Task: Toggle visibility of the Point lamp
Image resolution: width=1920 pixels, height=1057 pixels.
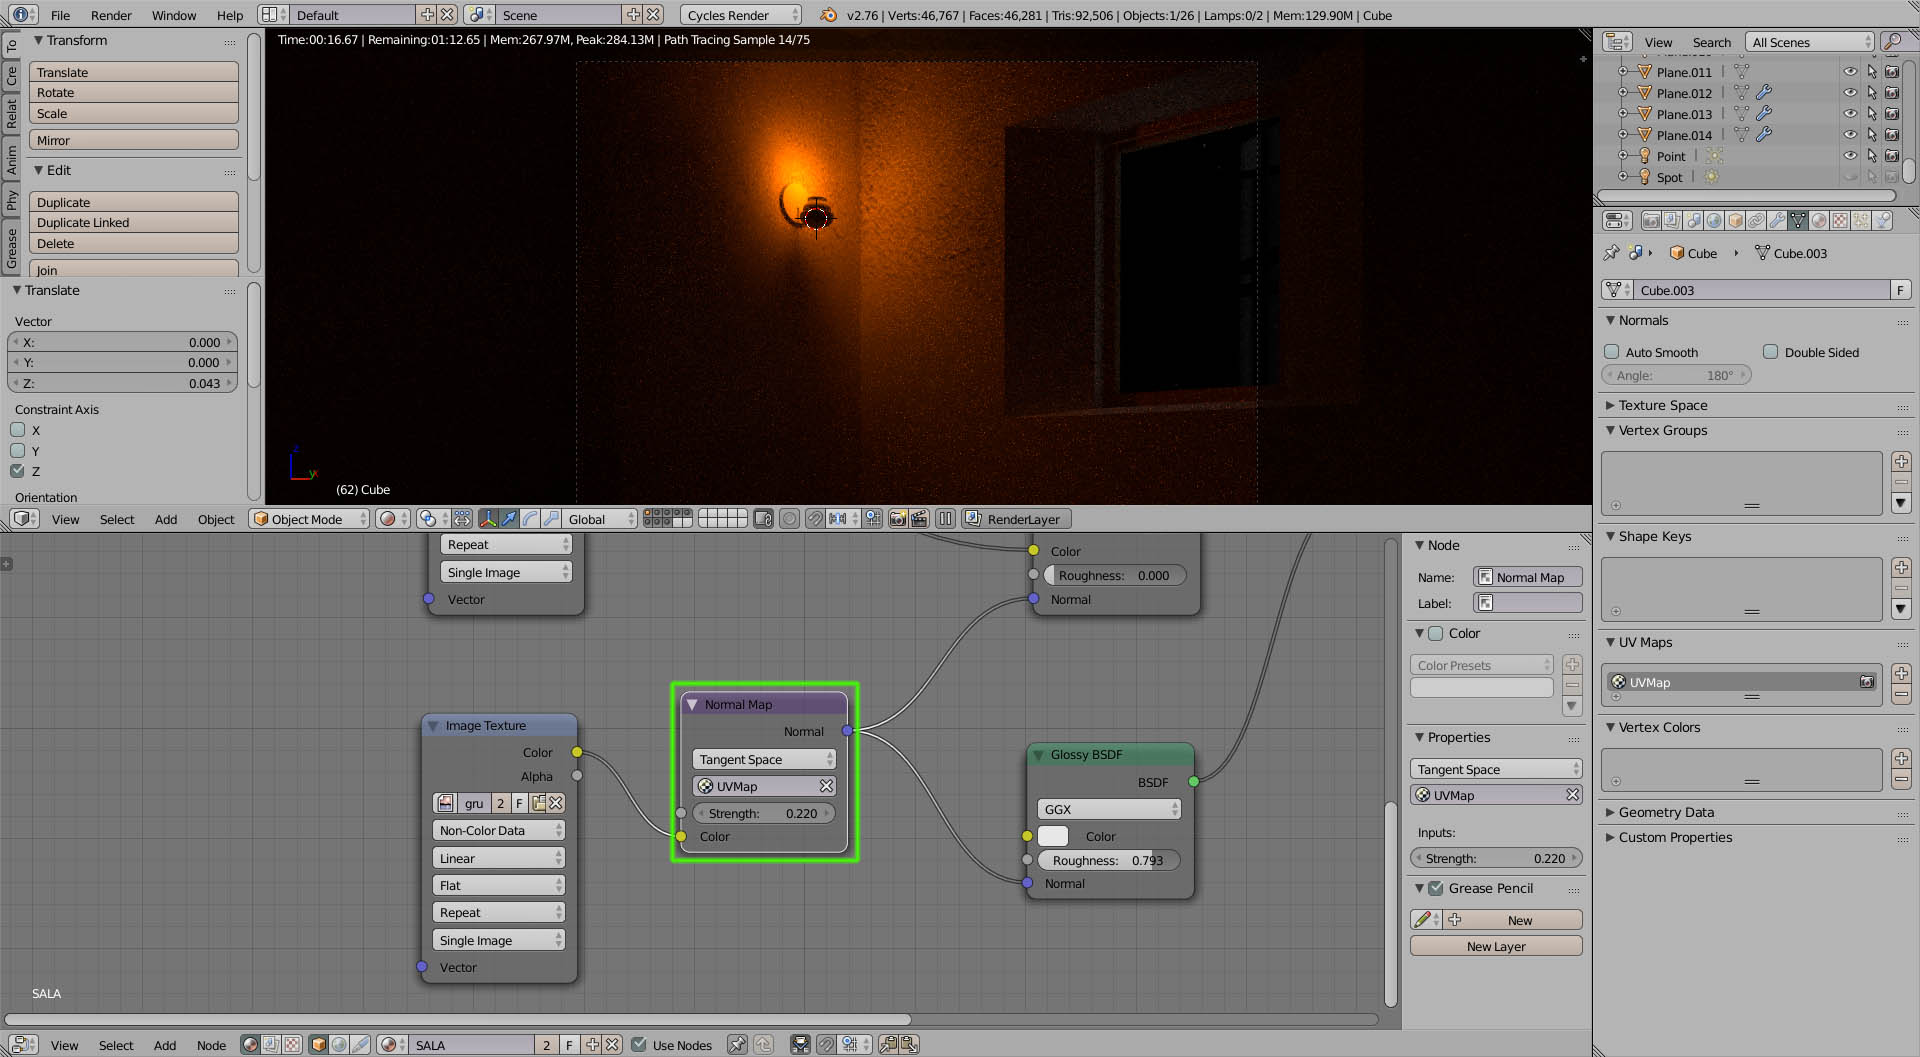Action: point(1850,156)
